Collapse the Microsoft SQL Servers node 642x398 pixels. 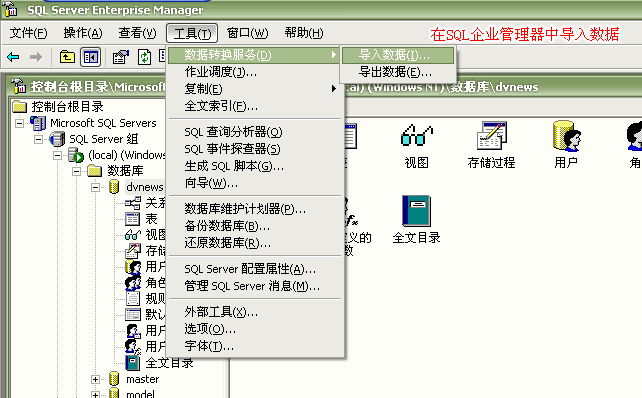pos(19,123)
